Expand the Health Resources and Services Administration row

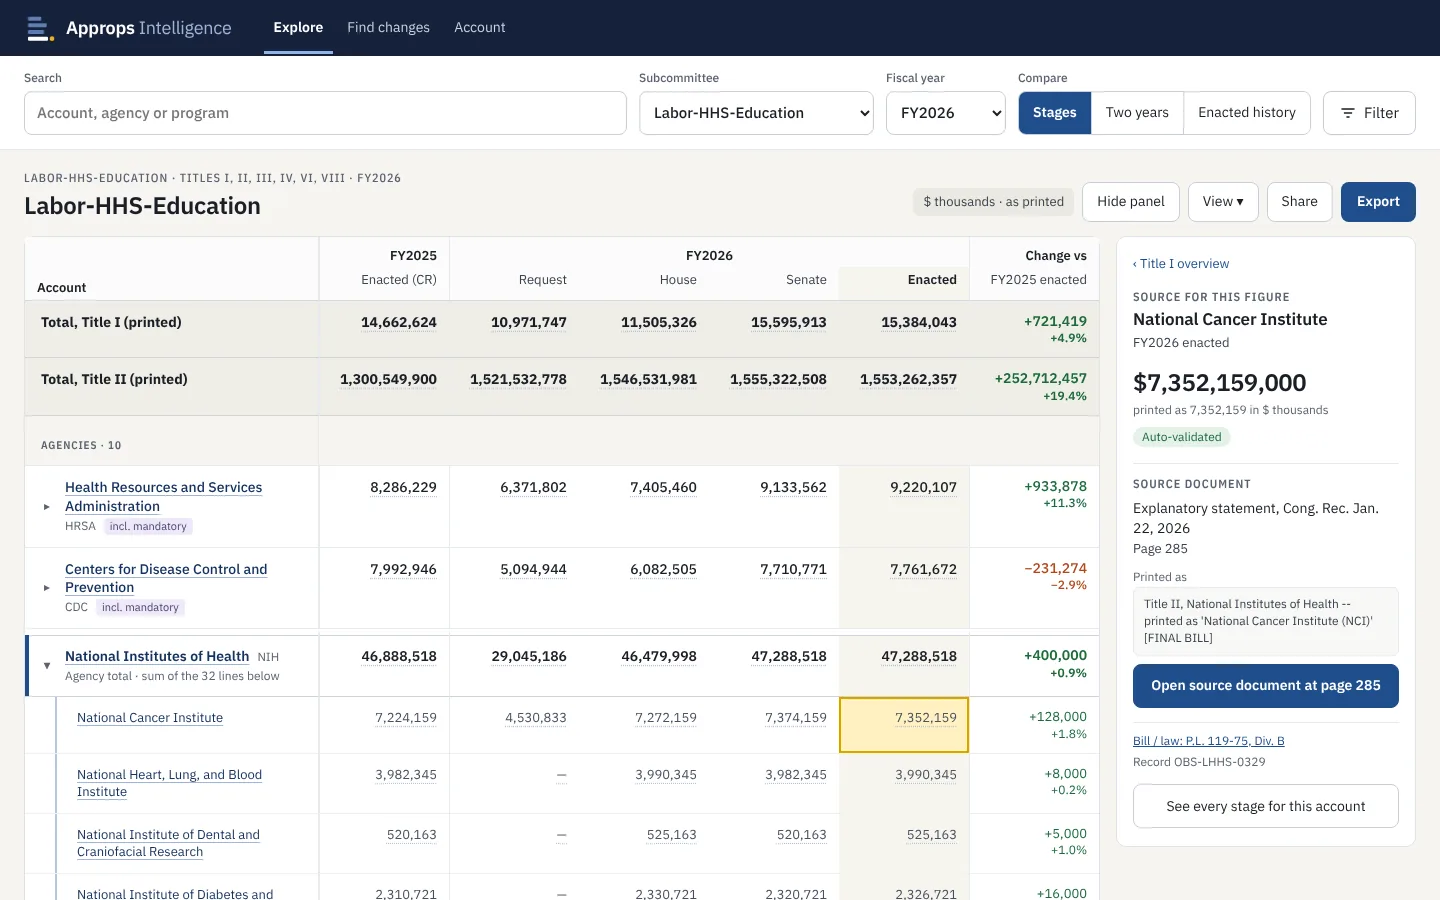click(x=47, y=507)
